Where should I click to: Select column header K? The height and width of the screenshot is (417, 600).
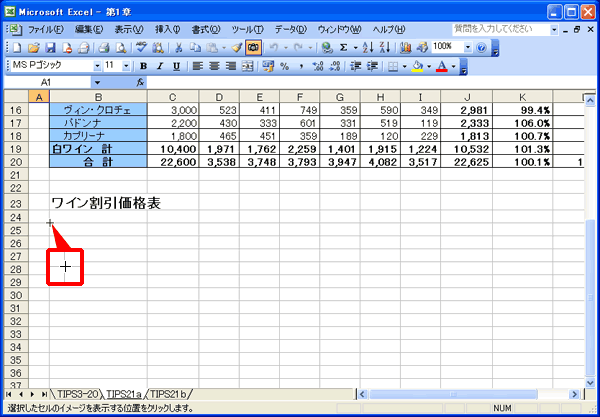click(x=522, y=97)
